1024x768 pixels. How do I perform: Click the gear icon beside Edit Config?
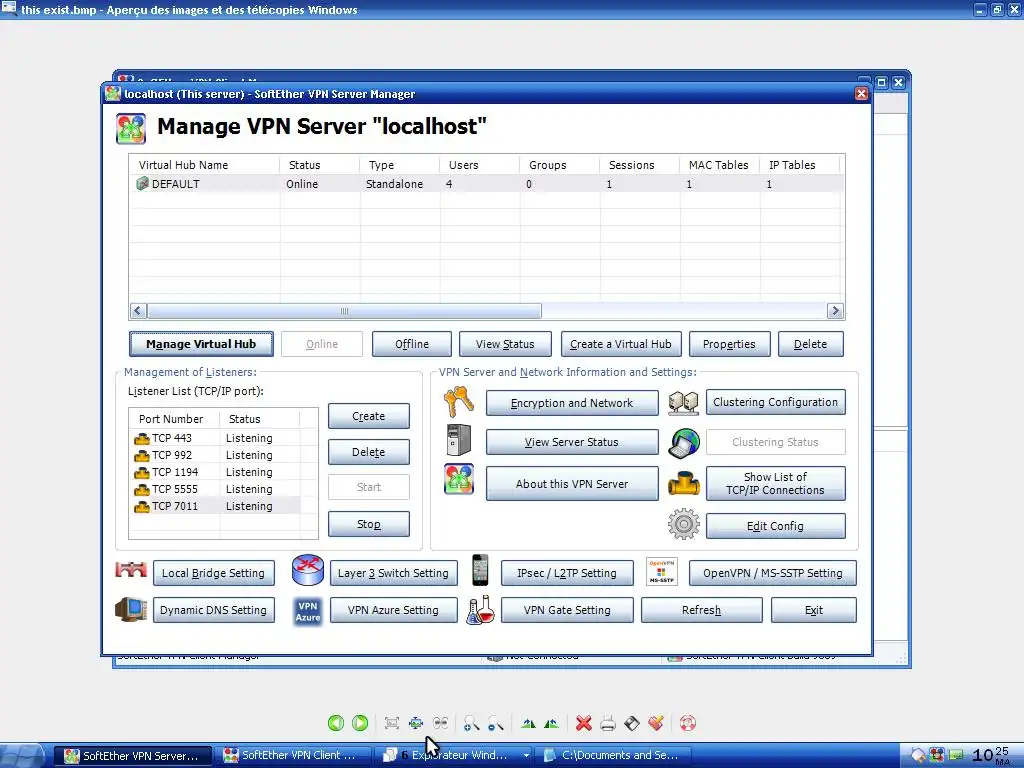tap(684, 524)
